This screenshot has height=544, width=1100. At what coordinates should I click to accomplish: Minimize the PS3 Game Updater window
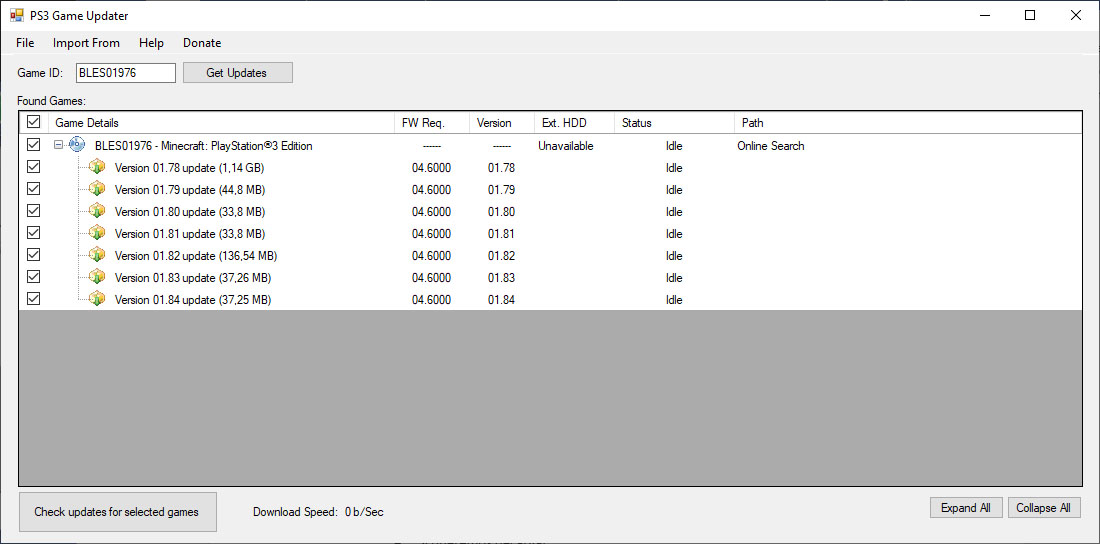(x=984, y=15)
